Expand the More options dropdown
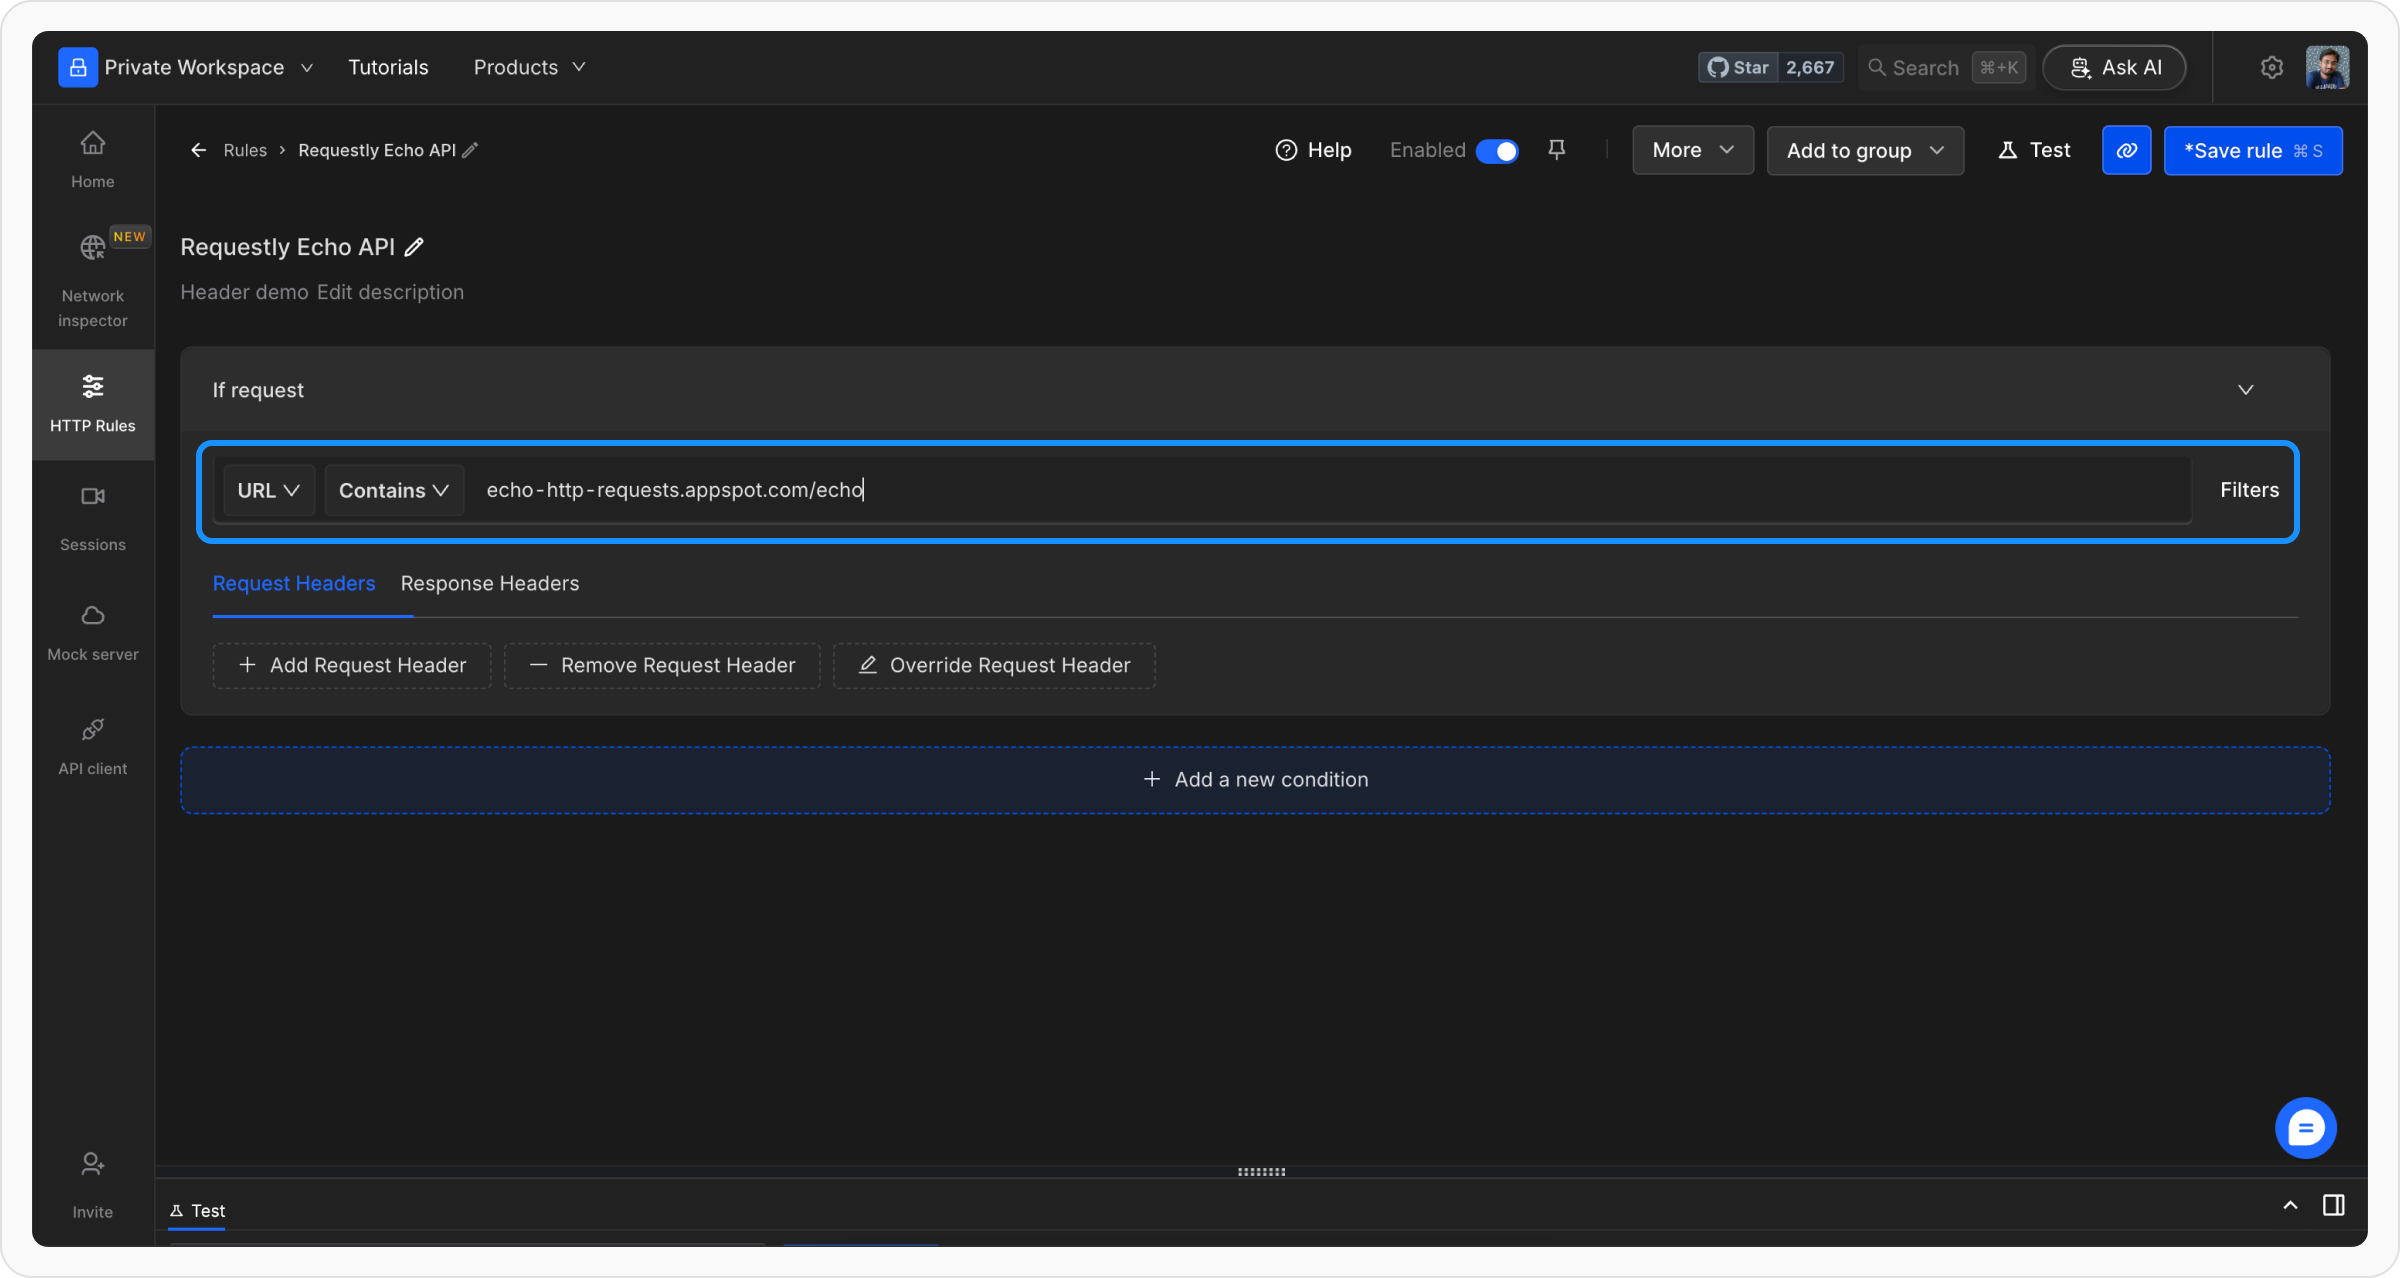2400x1278 pixels. coord(1692,151)
